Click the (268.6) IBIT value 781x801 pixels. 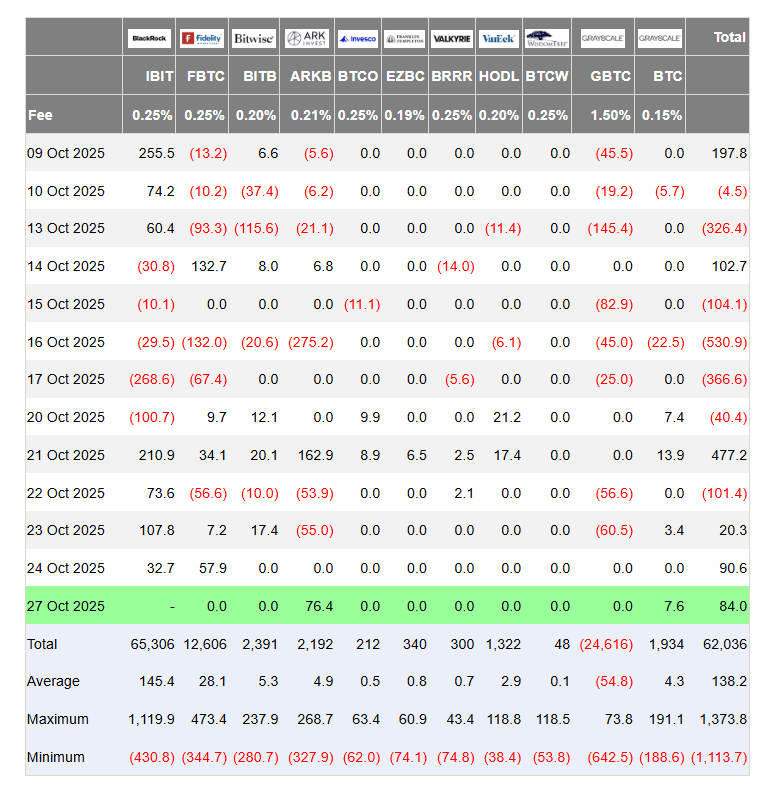click(x=152, y=379)
